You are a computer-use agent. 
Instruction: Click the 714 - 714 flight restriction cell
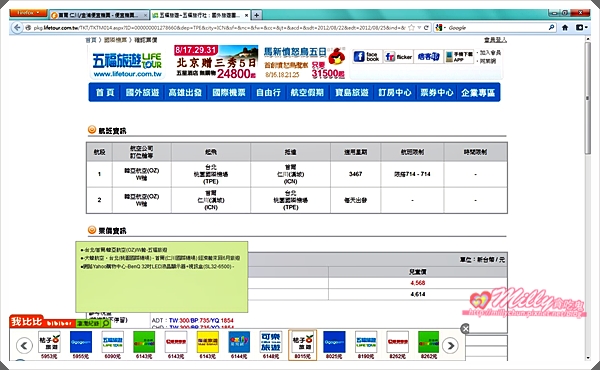pos(412,174)
